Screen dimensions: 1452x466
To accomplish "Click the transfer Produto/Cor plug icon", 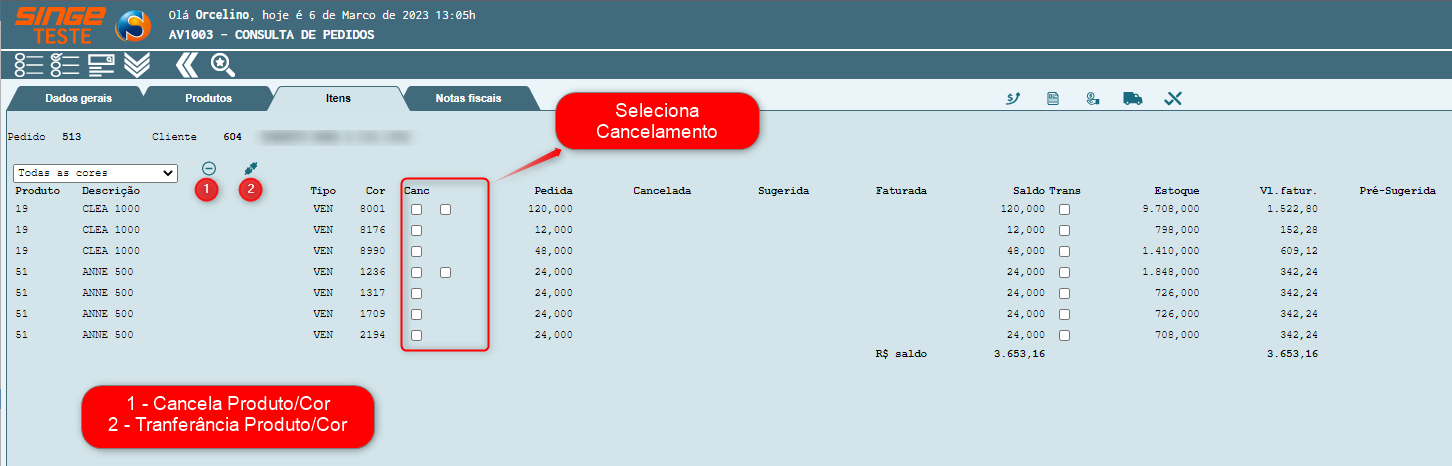I will pyautogui.click(x=250, y=168).
